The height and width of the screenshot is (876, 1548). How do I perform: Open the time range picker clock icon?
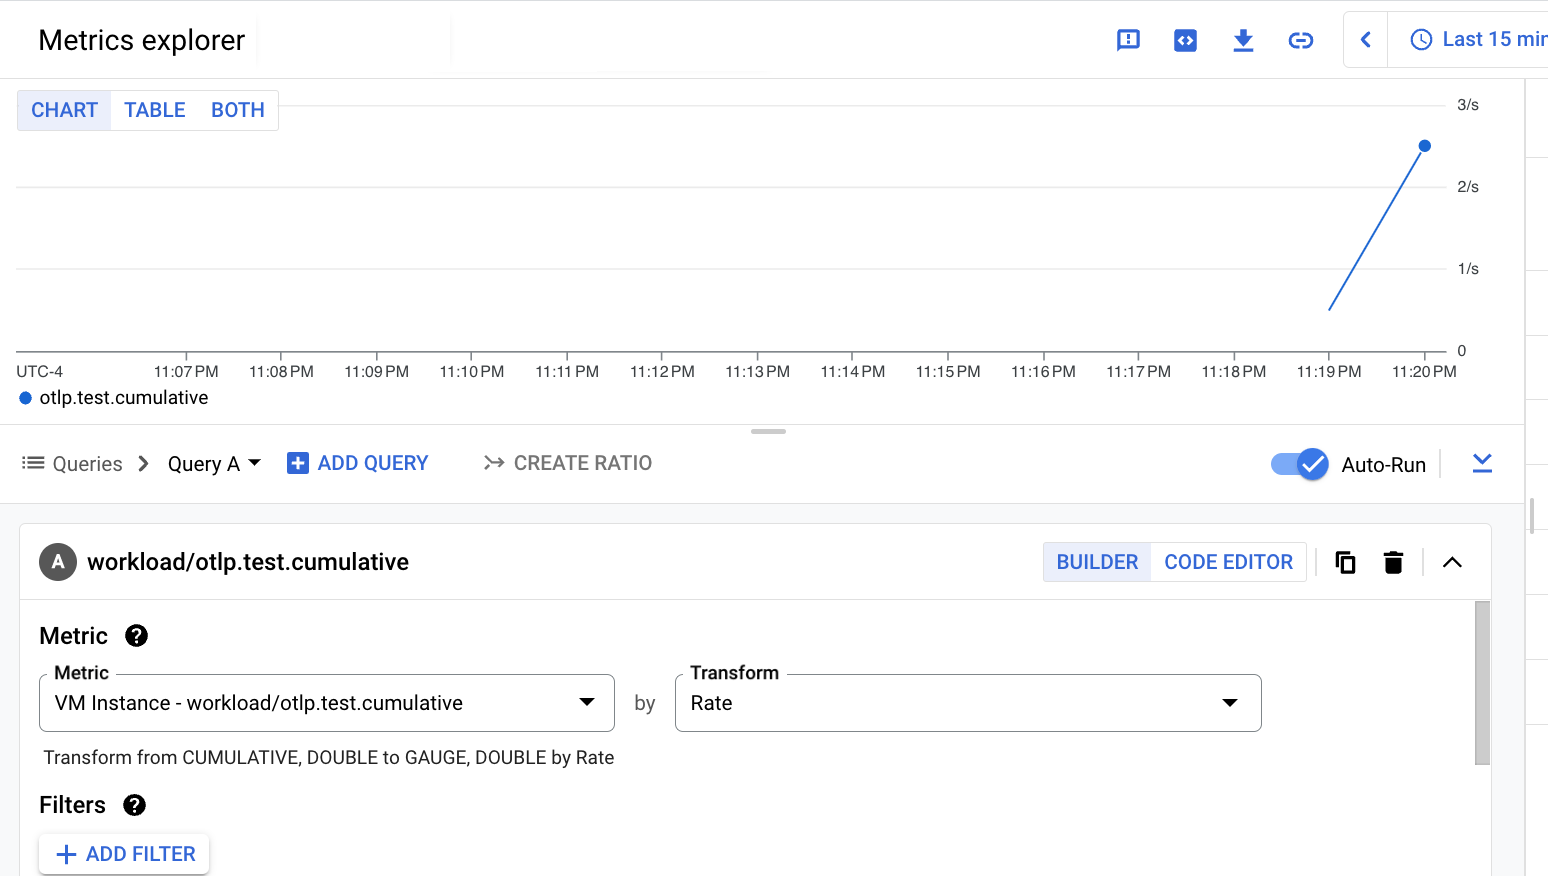coord(1421,39)
